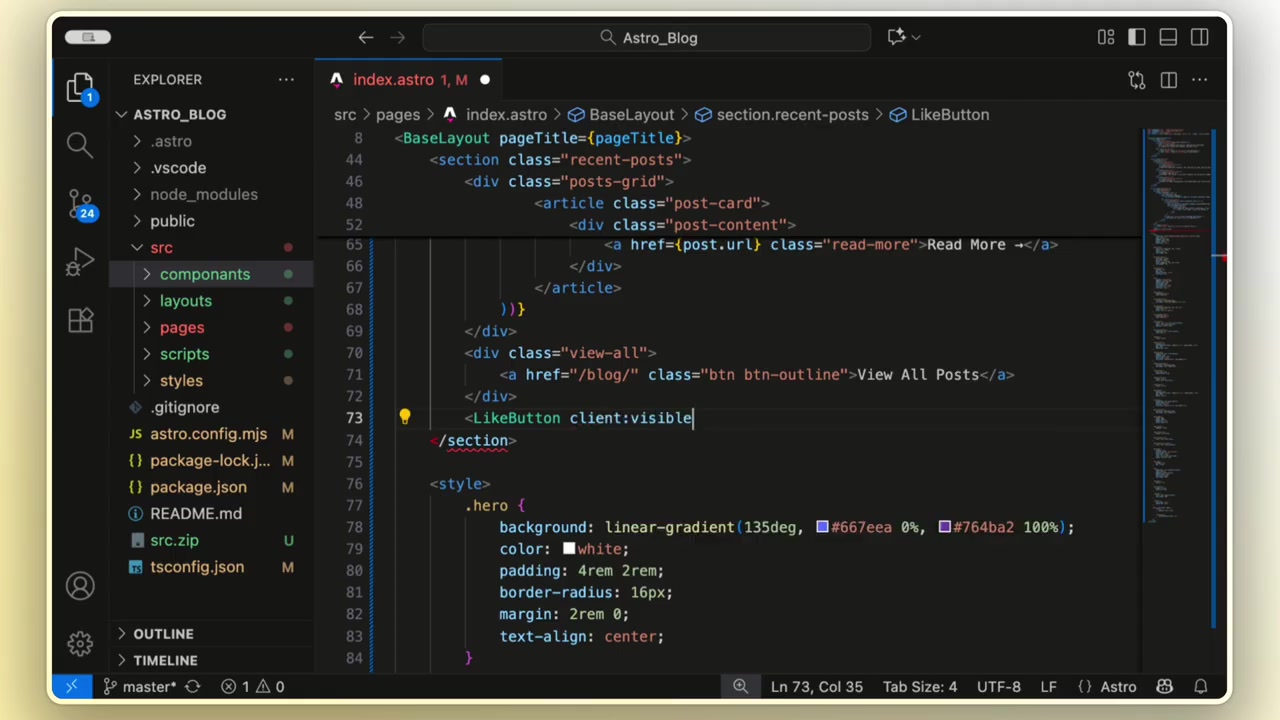Click the Open Changes icon above the editor

1137,80
